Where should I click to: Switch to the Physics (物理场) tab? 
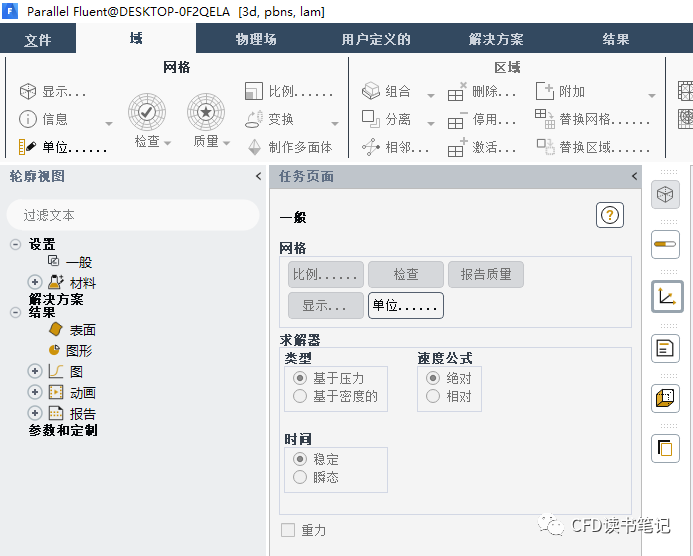pyautogui.click(x=256, y=39)
